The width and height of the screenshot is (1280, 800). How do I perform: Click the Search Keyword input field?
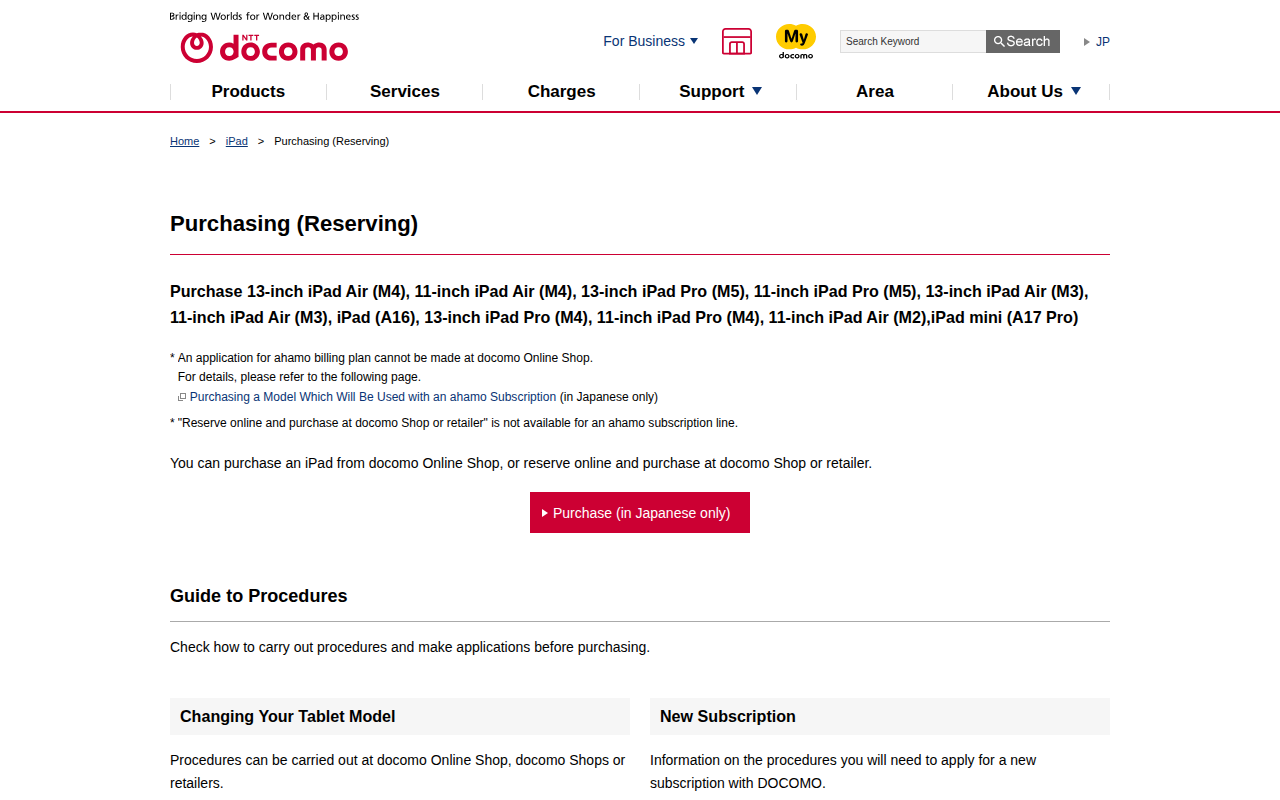coord(912,41)
